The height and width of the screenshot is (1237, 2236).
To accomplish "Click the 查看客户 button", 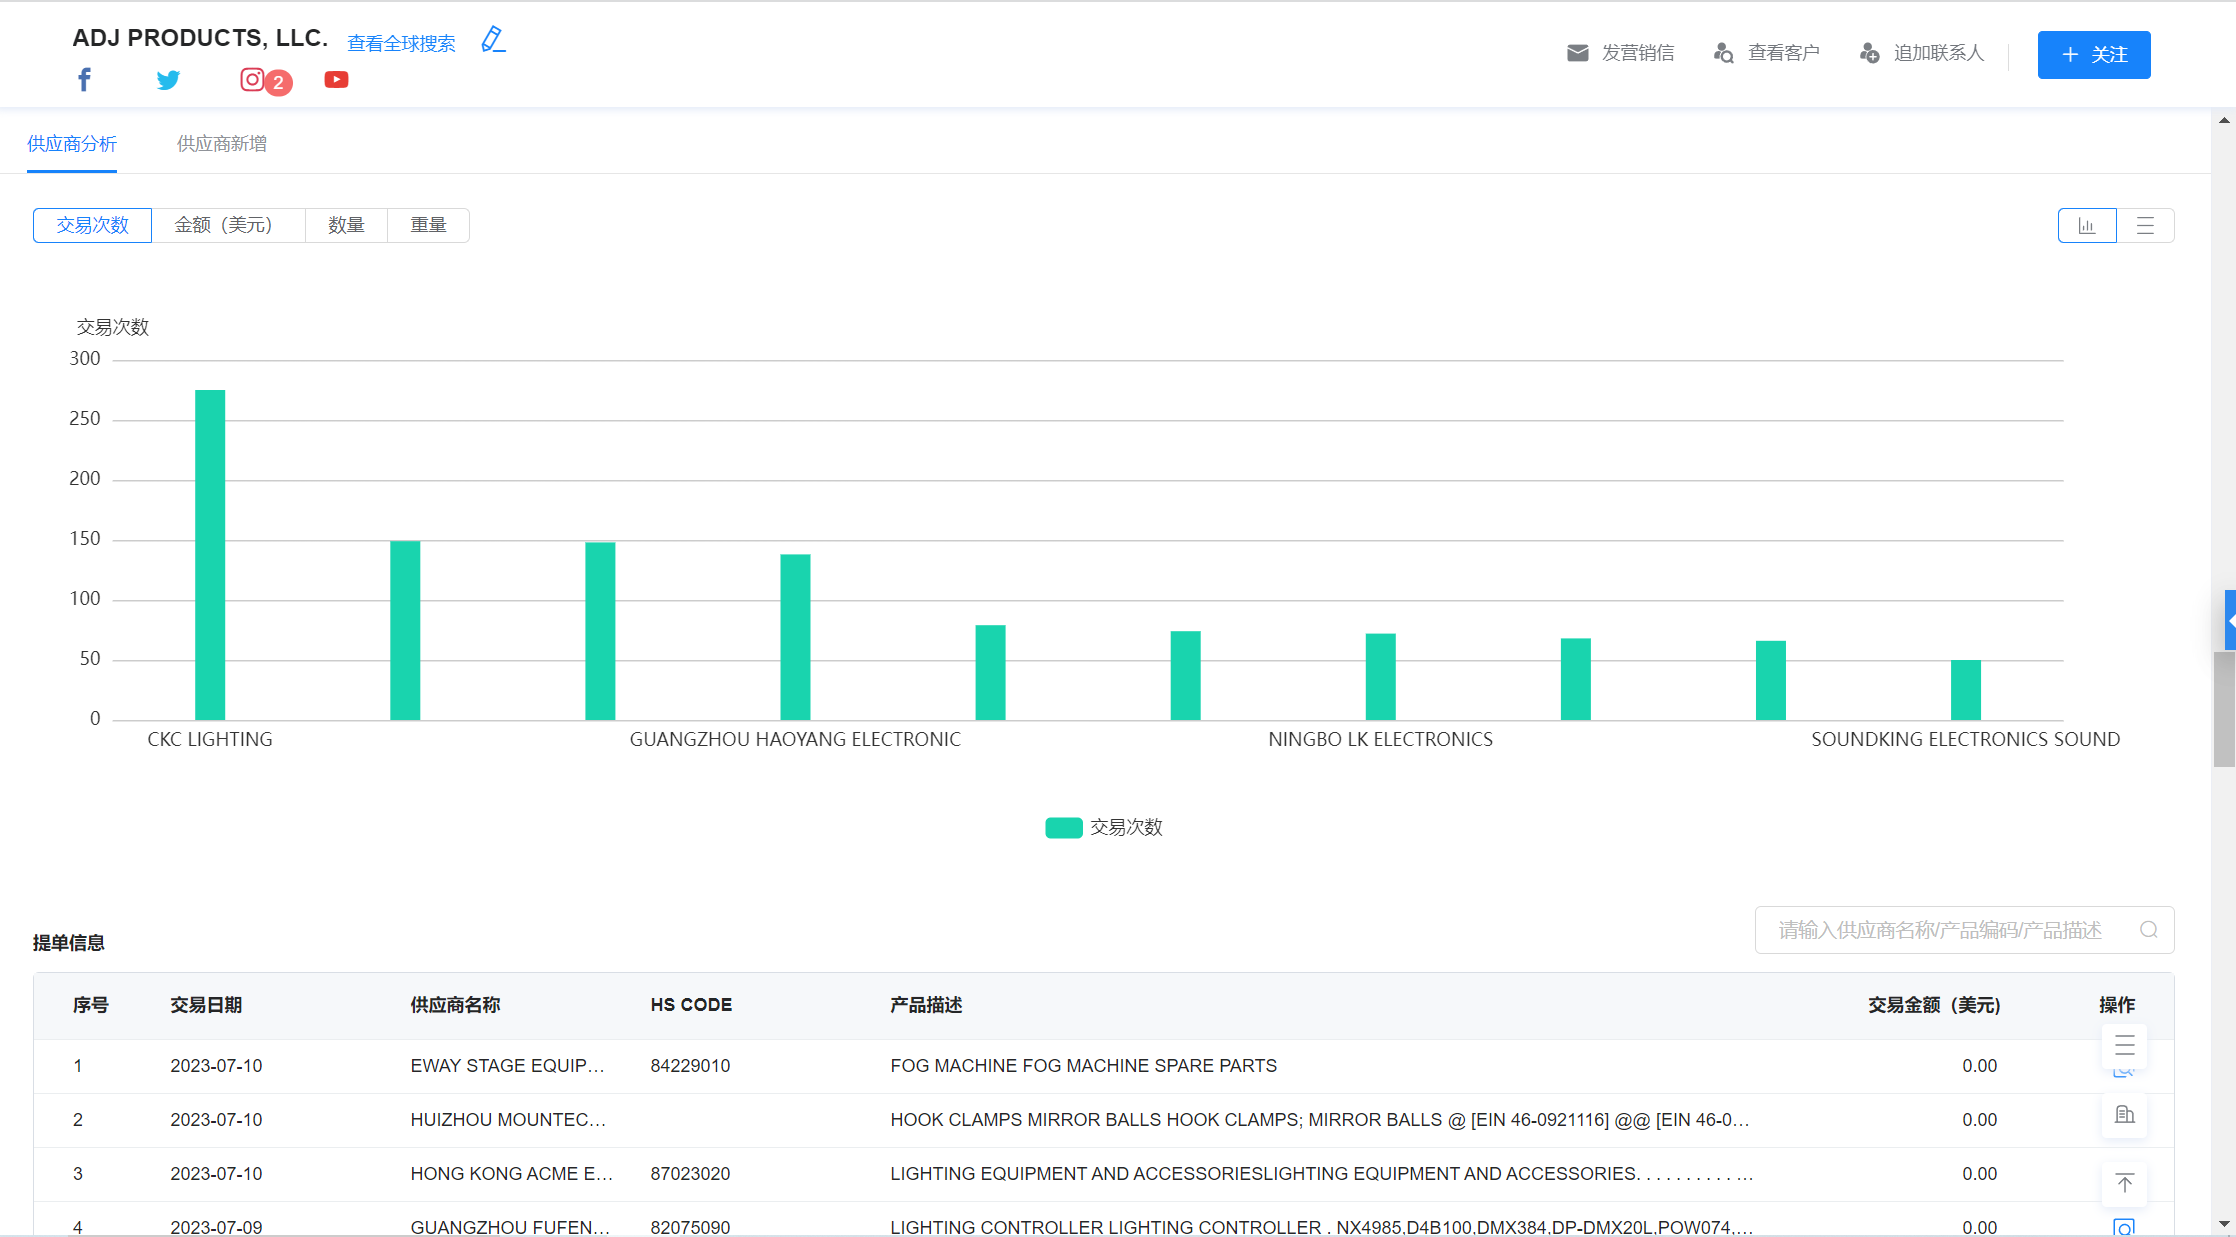I will point(1766,53).
